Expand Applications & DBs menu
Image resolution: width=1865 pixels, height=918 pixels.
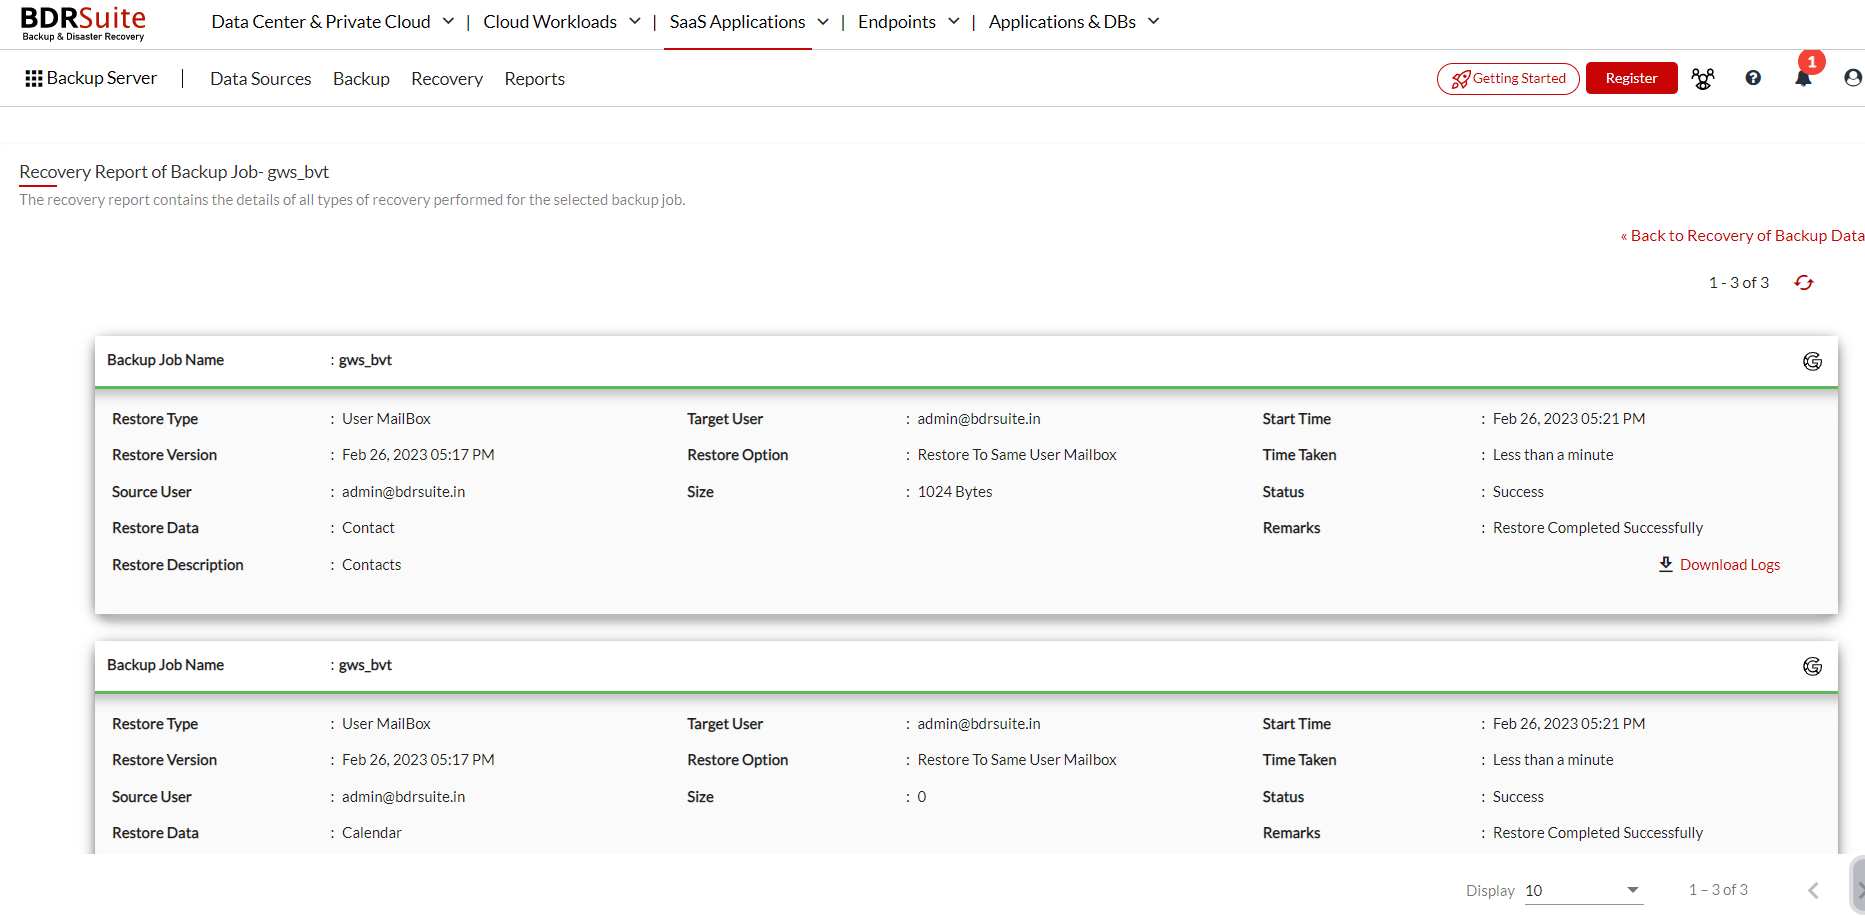[x=1074, y=22]
